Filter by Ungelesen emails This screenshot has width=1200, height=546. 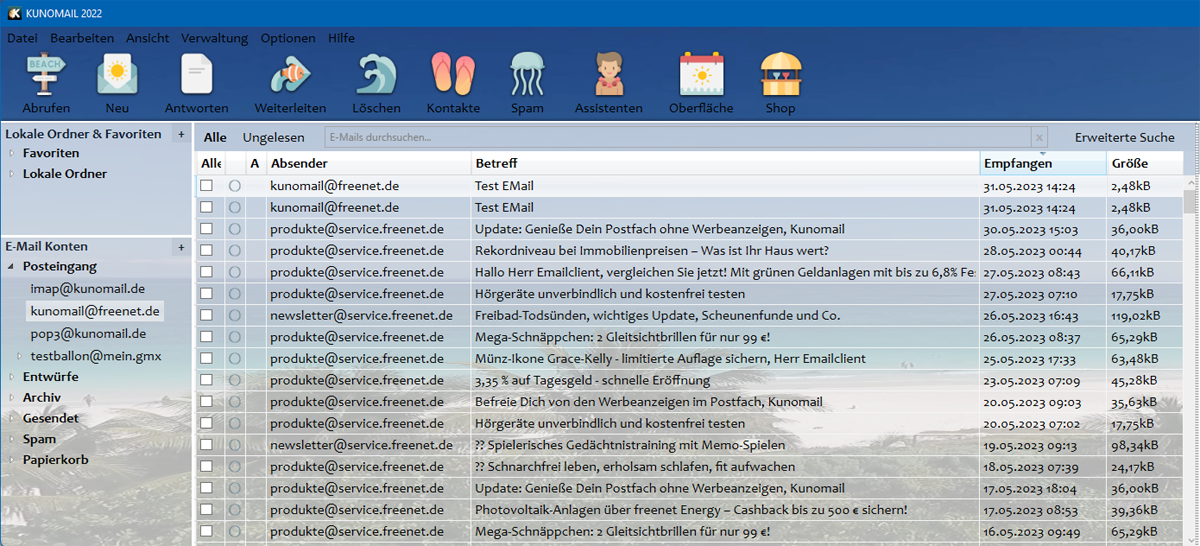[273, 137]
